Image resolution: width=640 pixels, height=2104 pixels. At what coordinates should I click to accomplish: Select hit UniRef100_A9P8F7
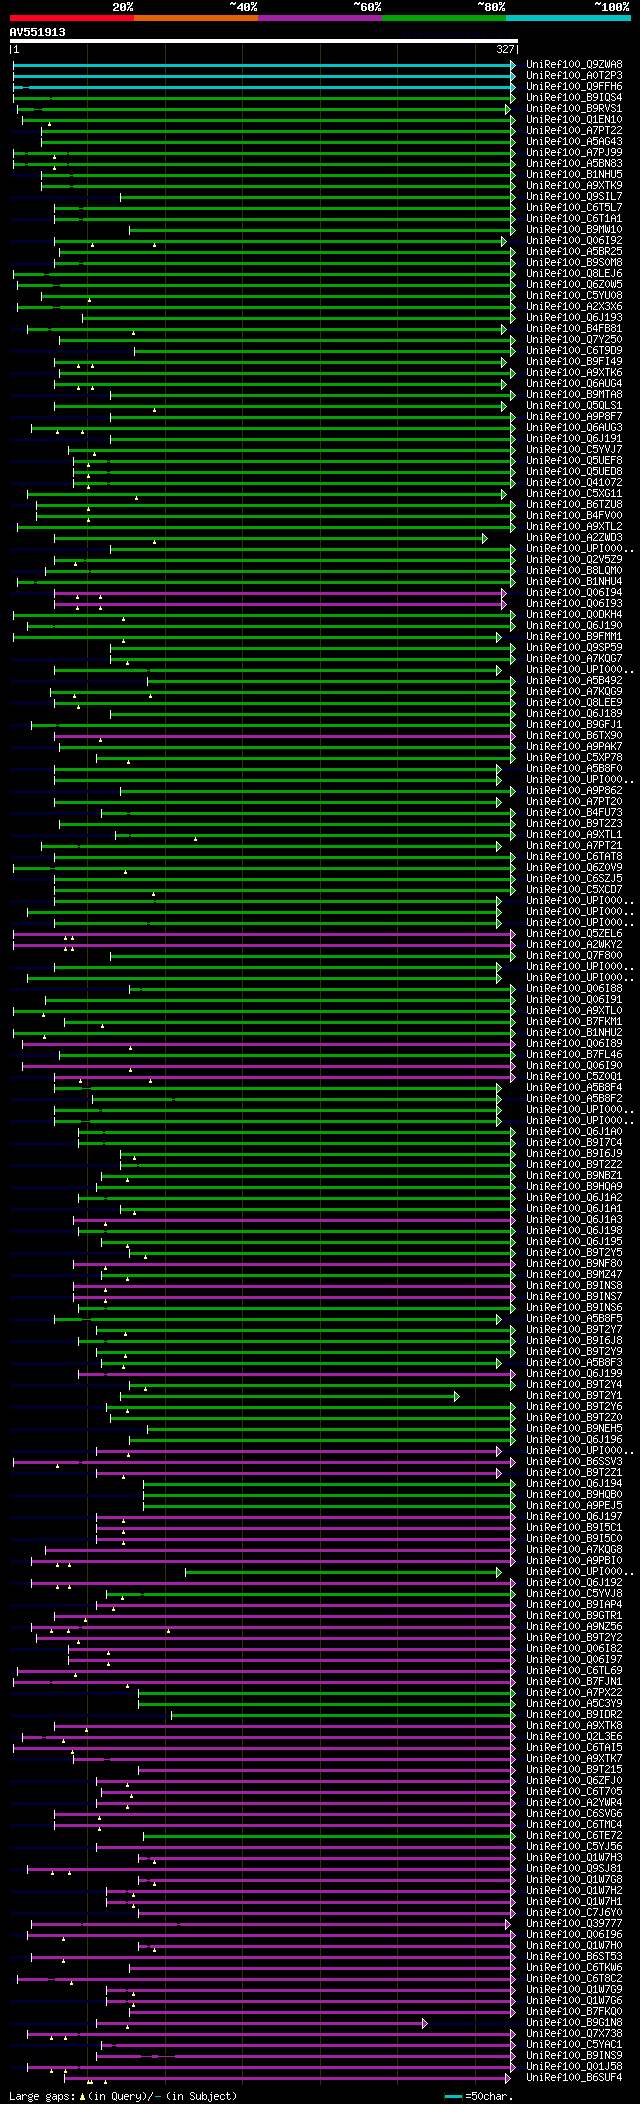tap(574, 417)
